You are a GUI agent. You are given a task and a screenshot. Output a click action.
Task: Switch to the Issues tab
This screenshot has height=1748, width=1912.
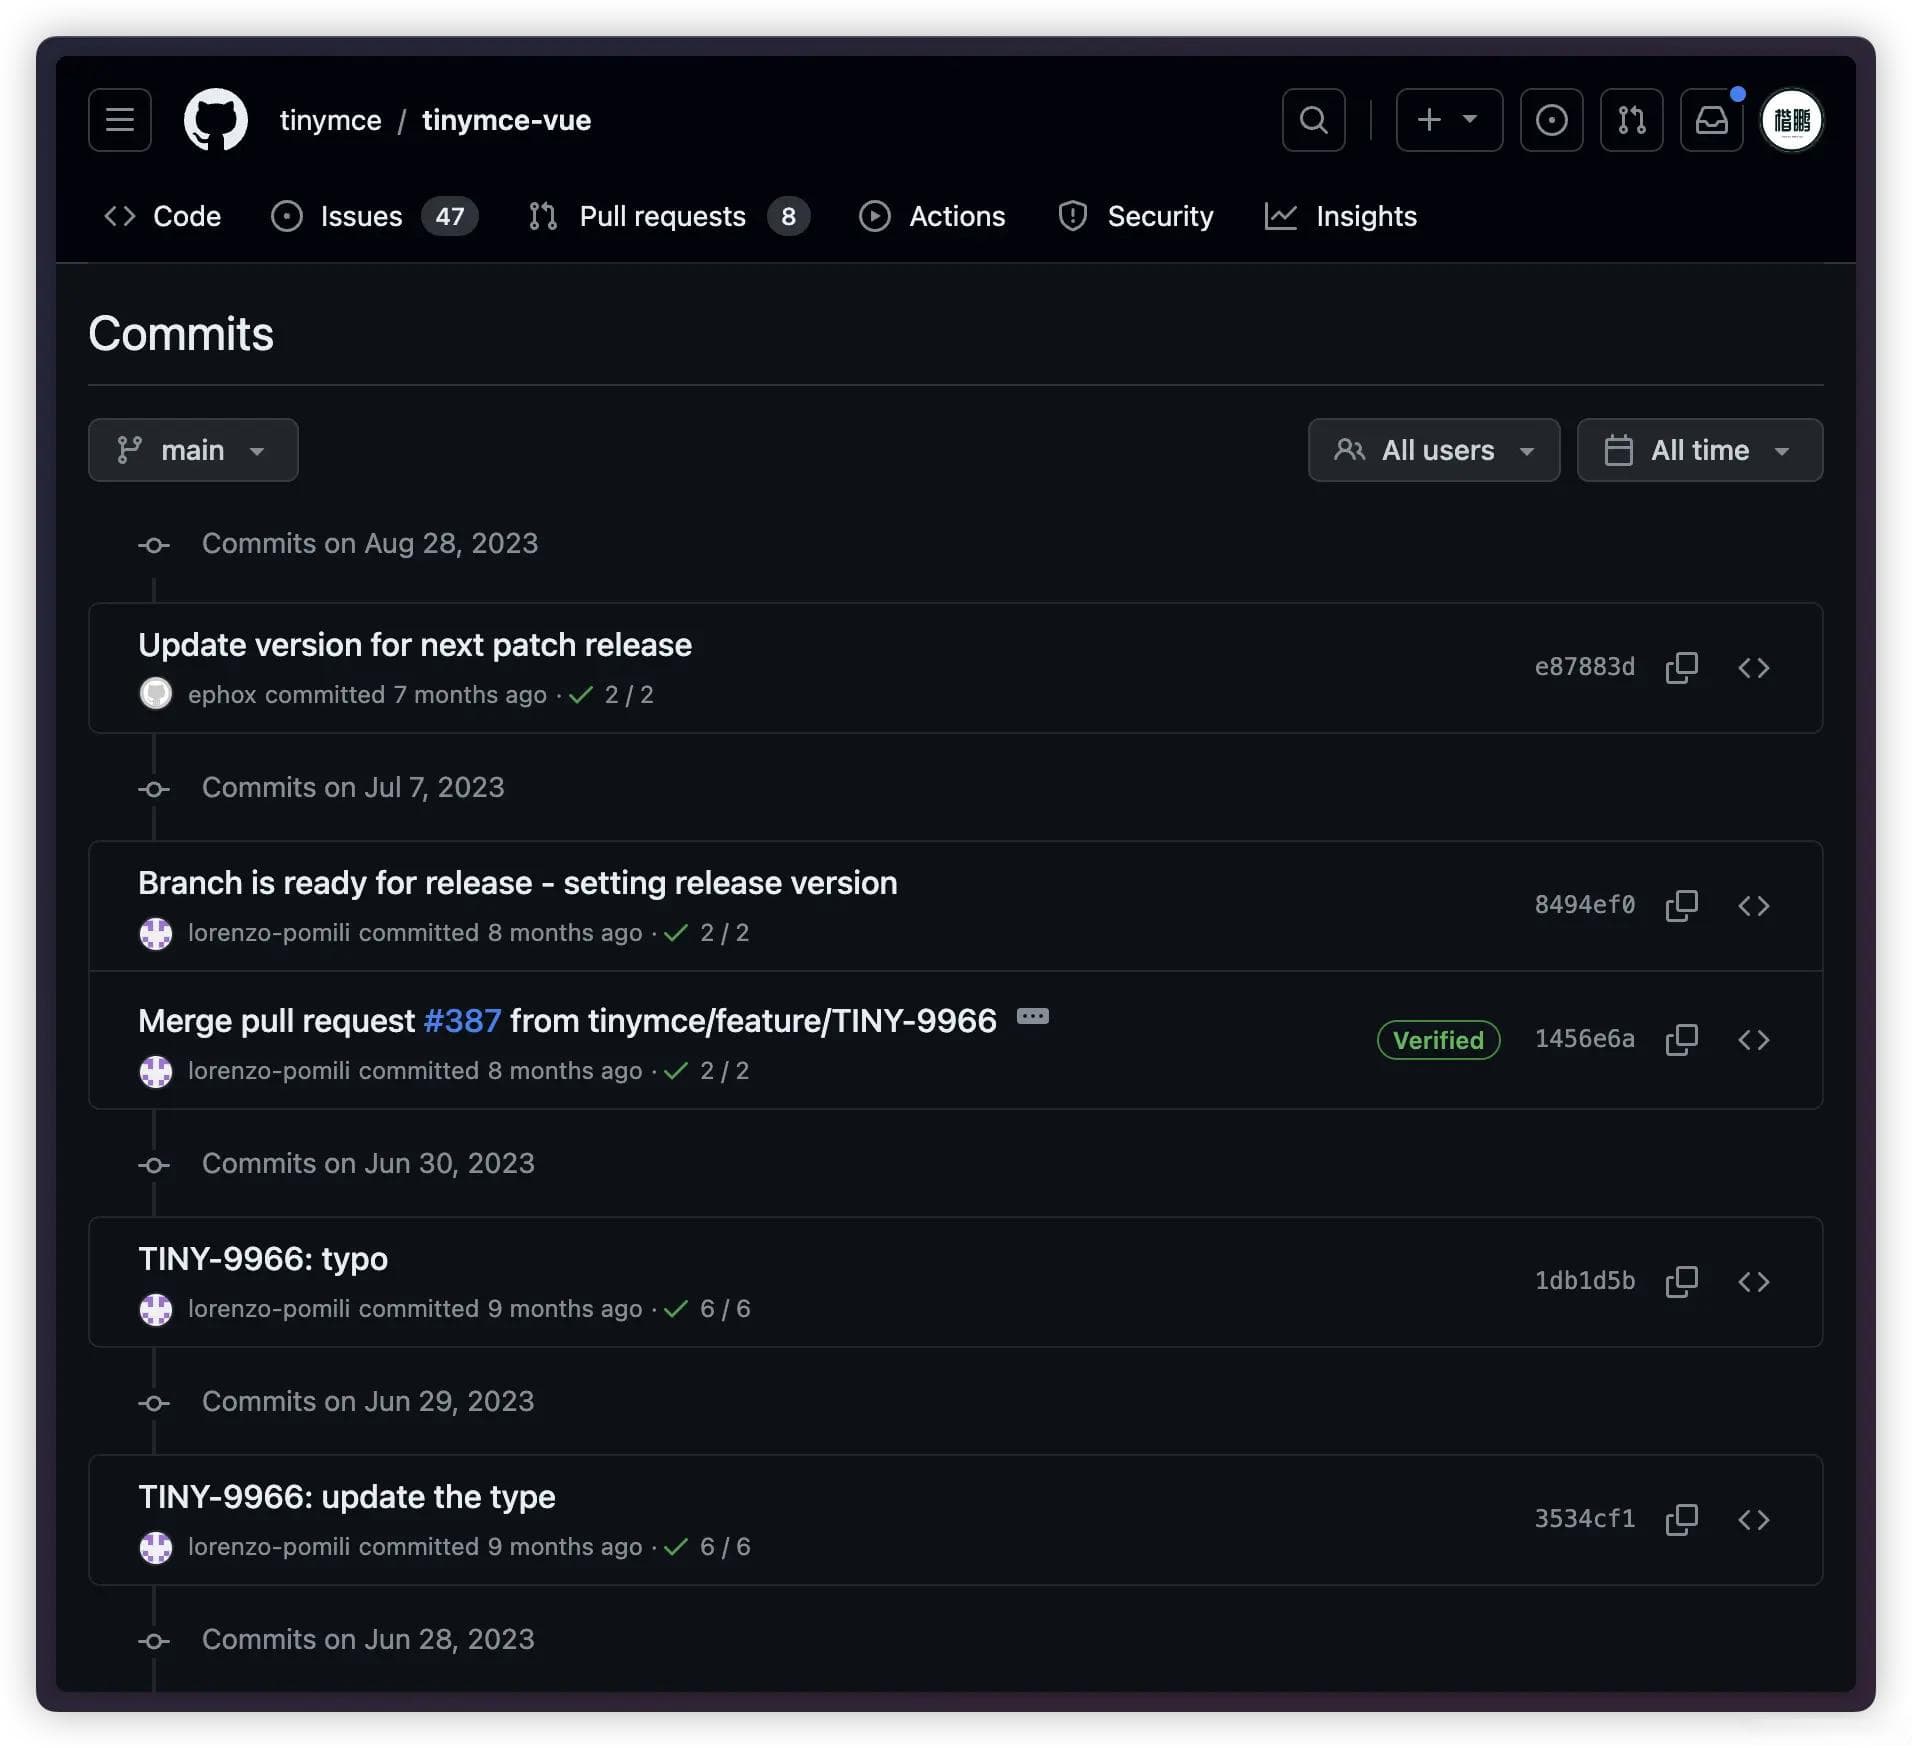[374, 216]
